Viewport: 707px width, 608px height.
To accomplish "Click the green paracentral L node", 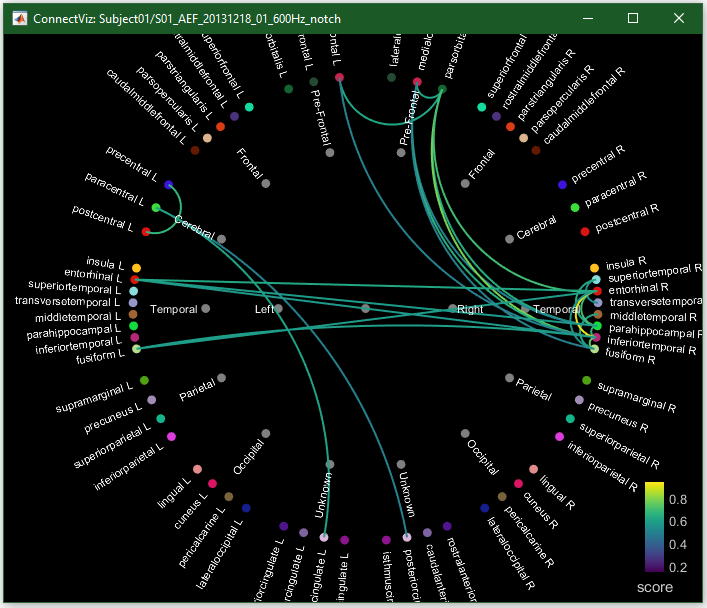I will tap(156, 207).
